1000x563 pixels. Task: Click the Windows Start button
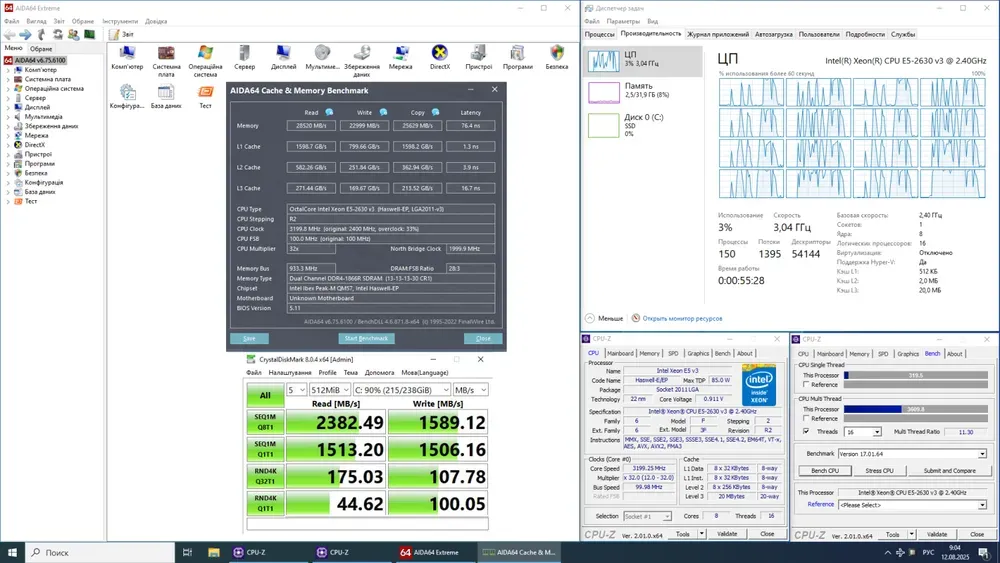point(12,551)
